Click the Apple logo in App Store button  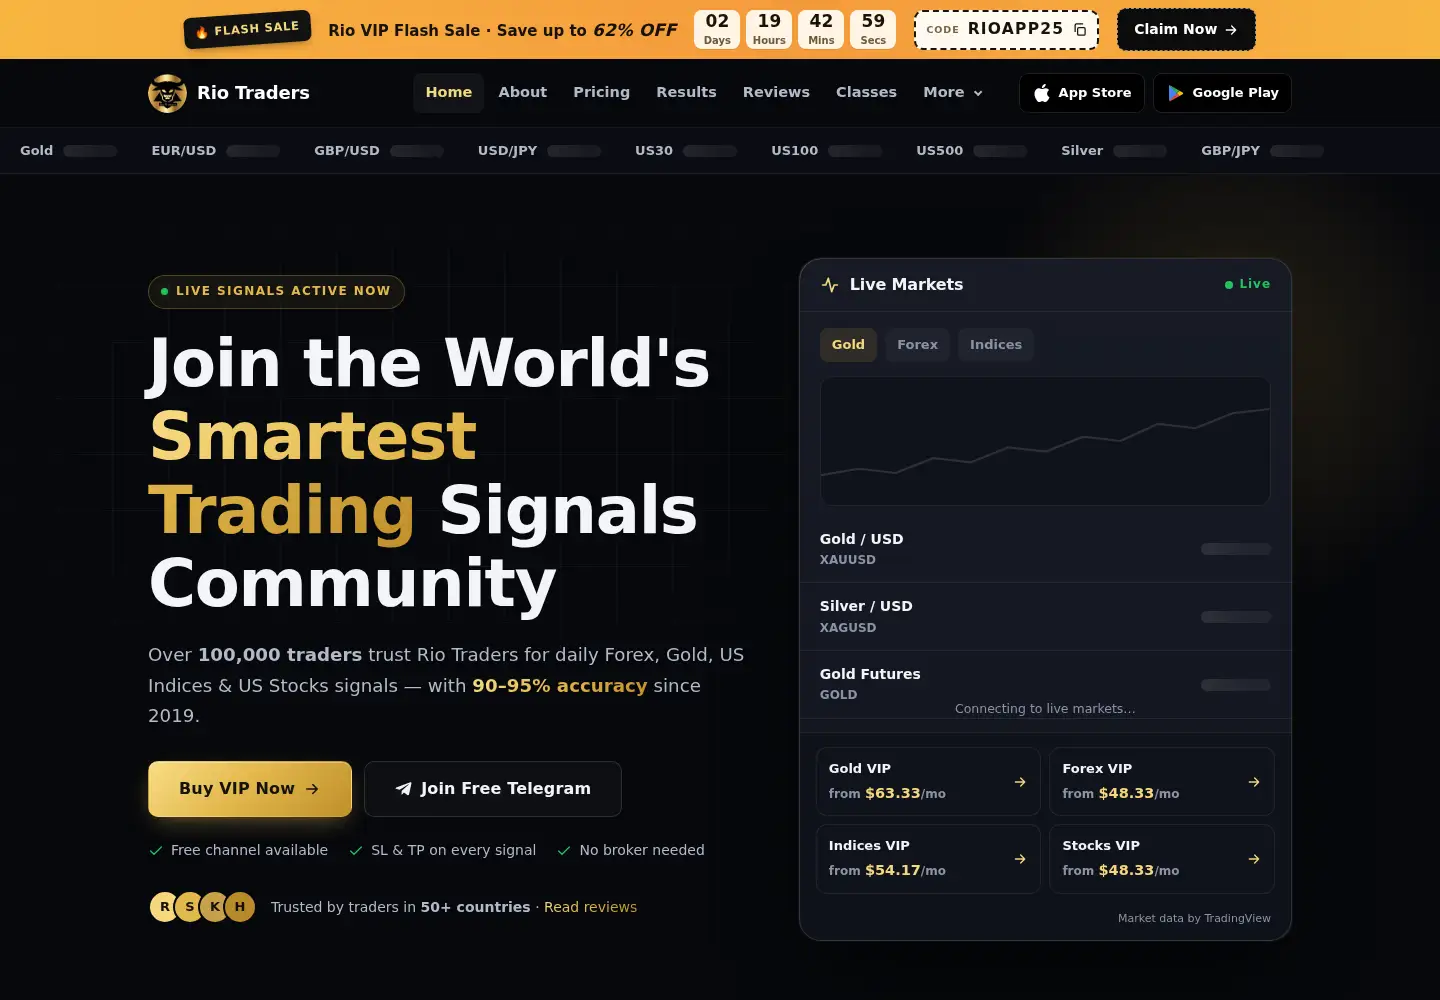pyautogui.click(x=1042, y=93)
